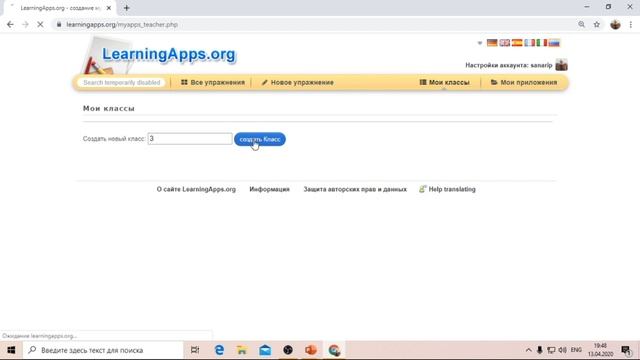Open File Explorer from the taskbar
640x360 pixels.
pos(242,350)
